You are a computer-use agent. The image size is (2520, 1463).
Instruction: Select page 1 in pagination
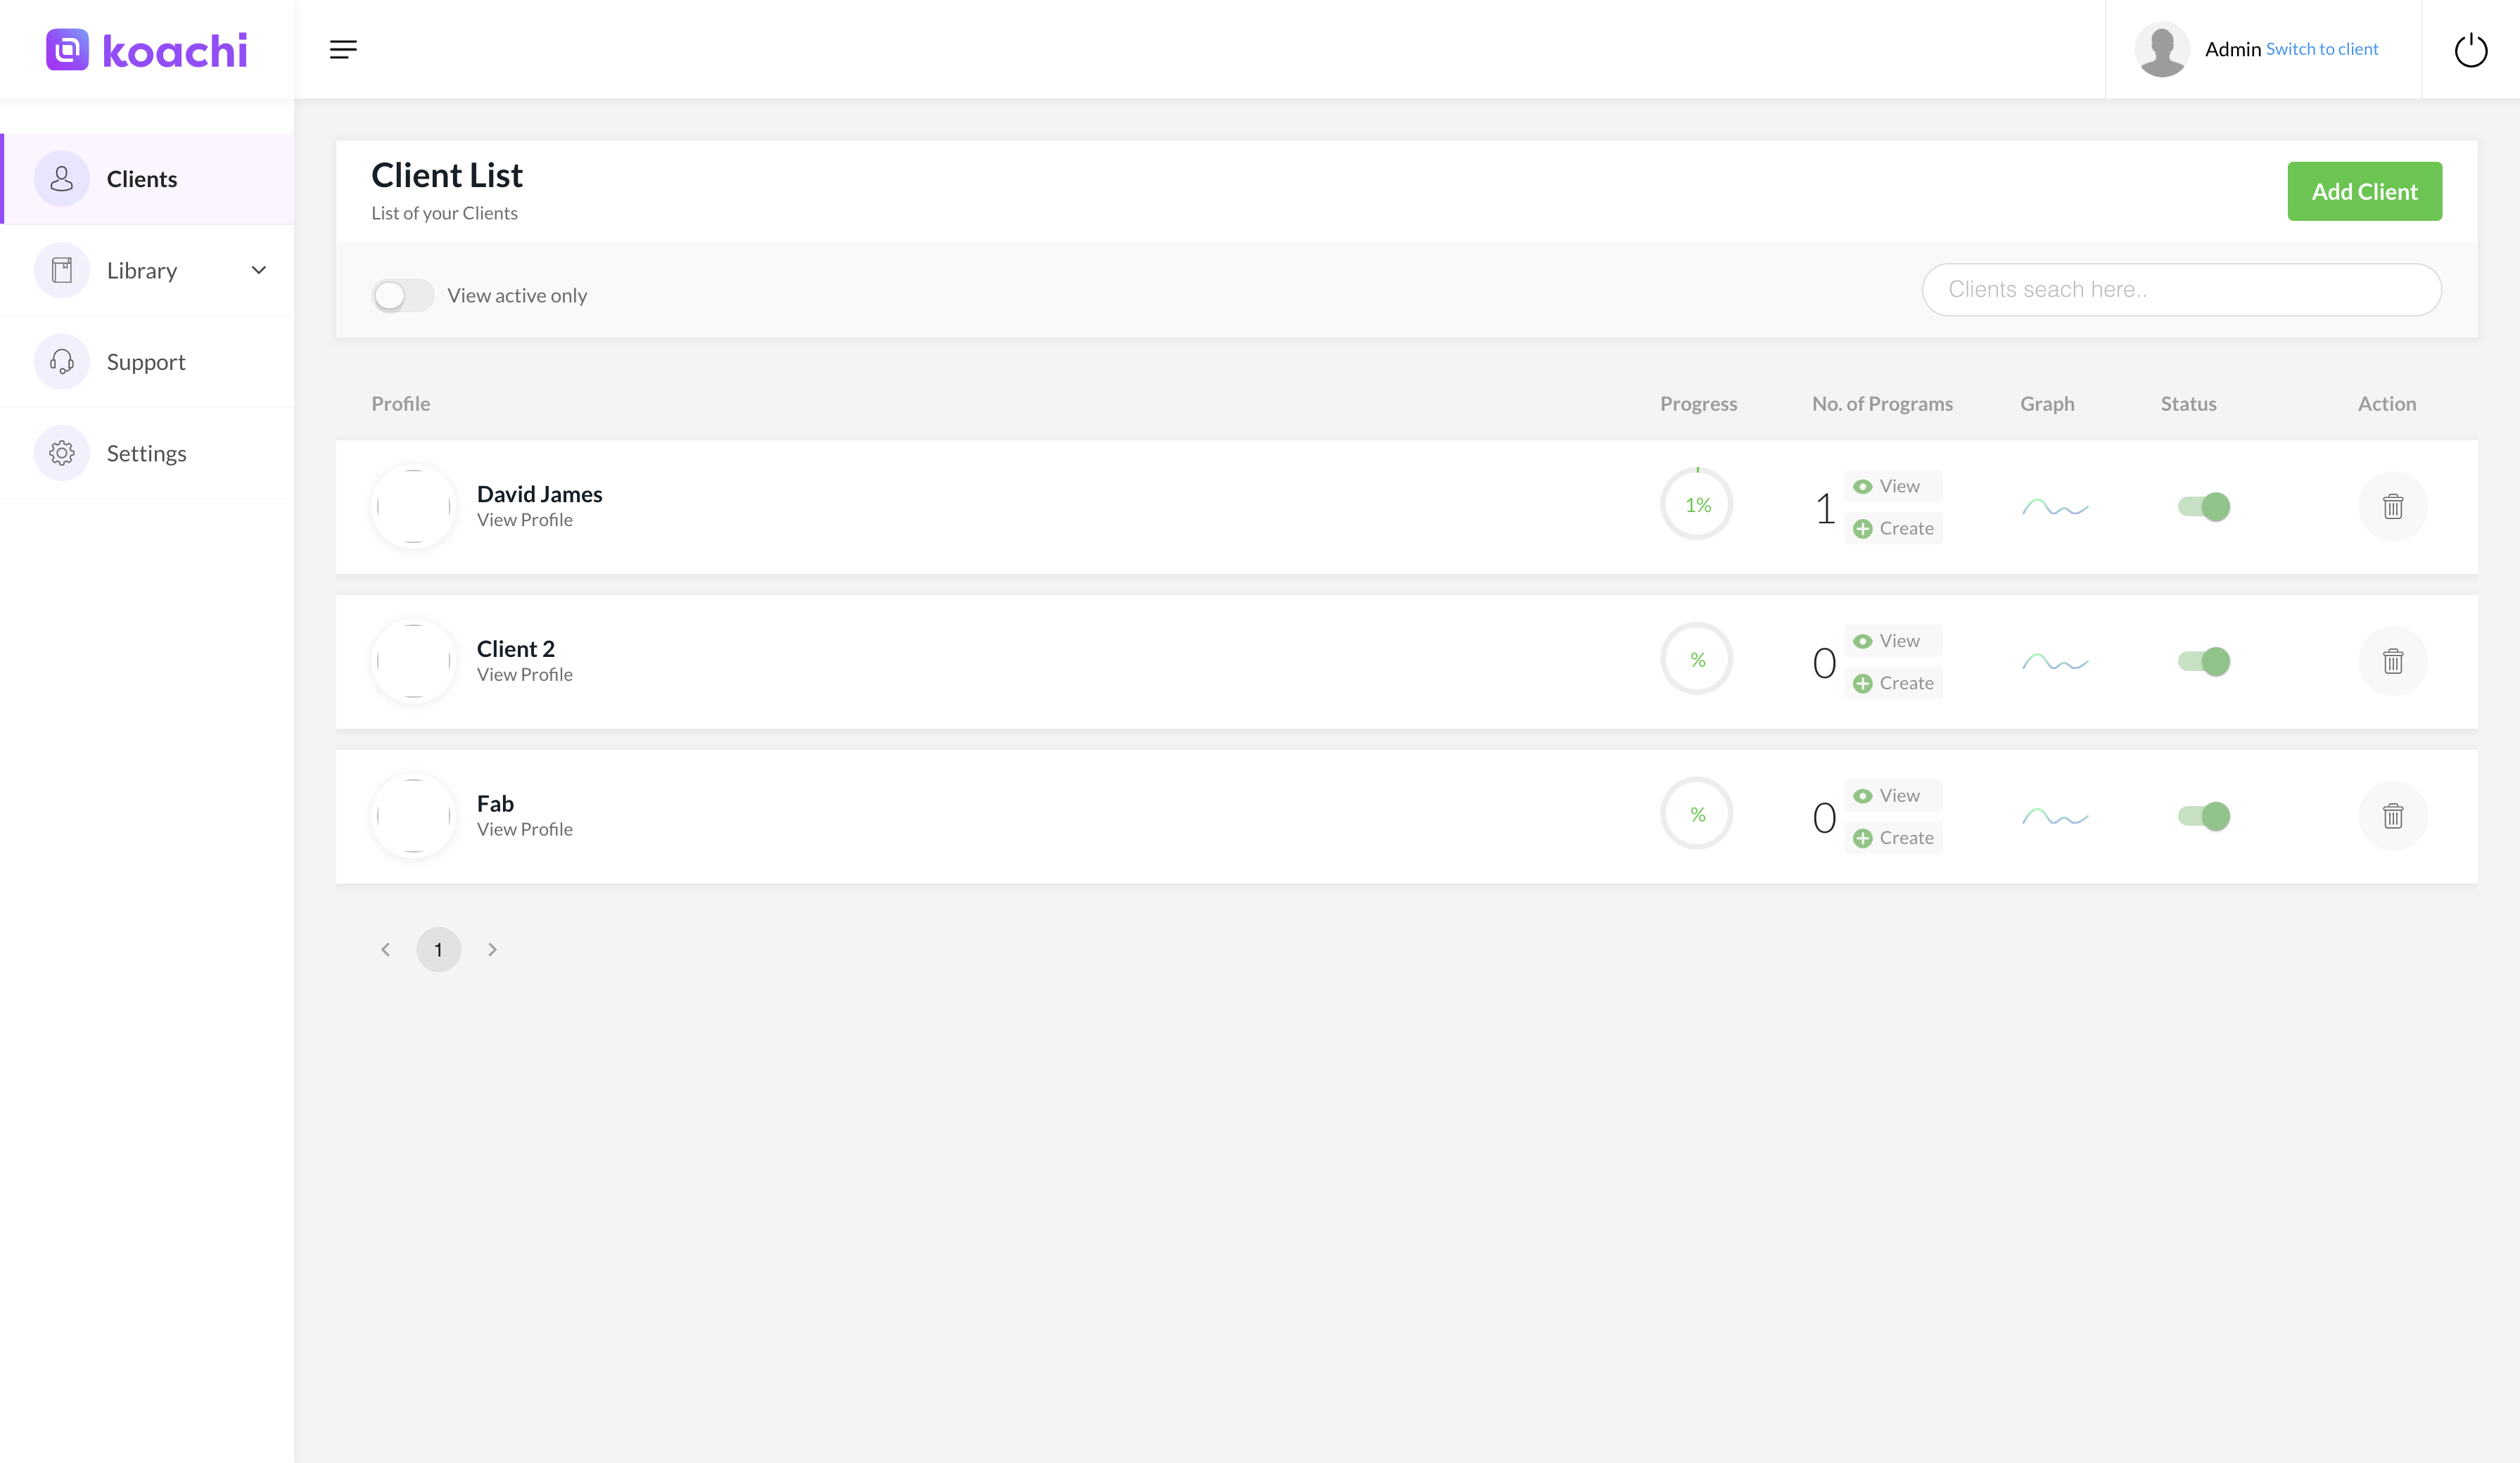click(x=438, y=949)
